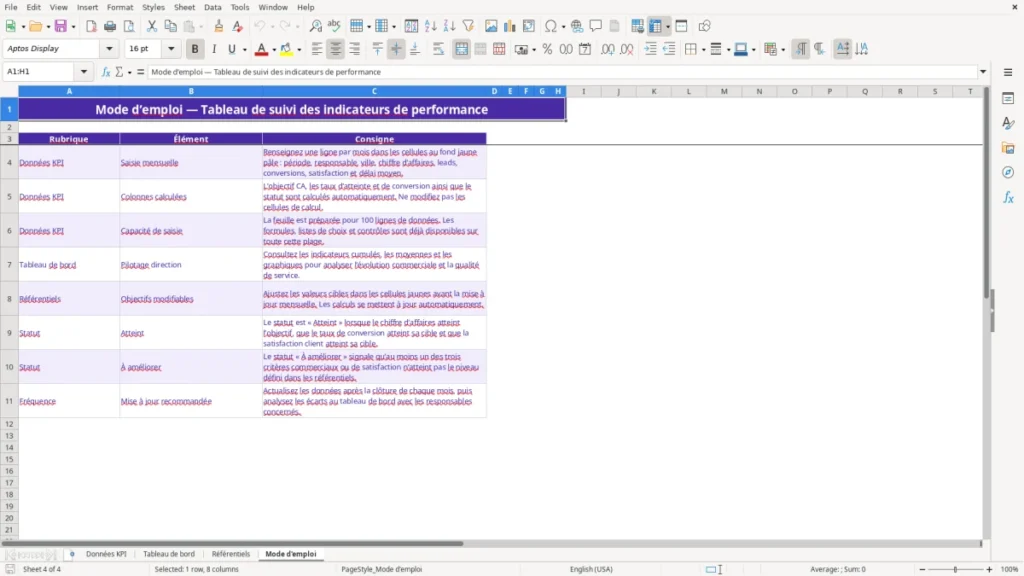Open sidebar Navigator compass icon

[1008, 172]
